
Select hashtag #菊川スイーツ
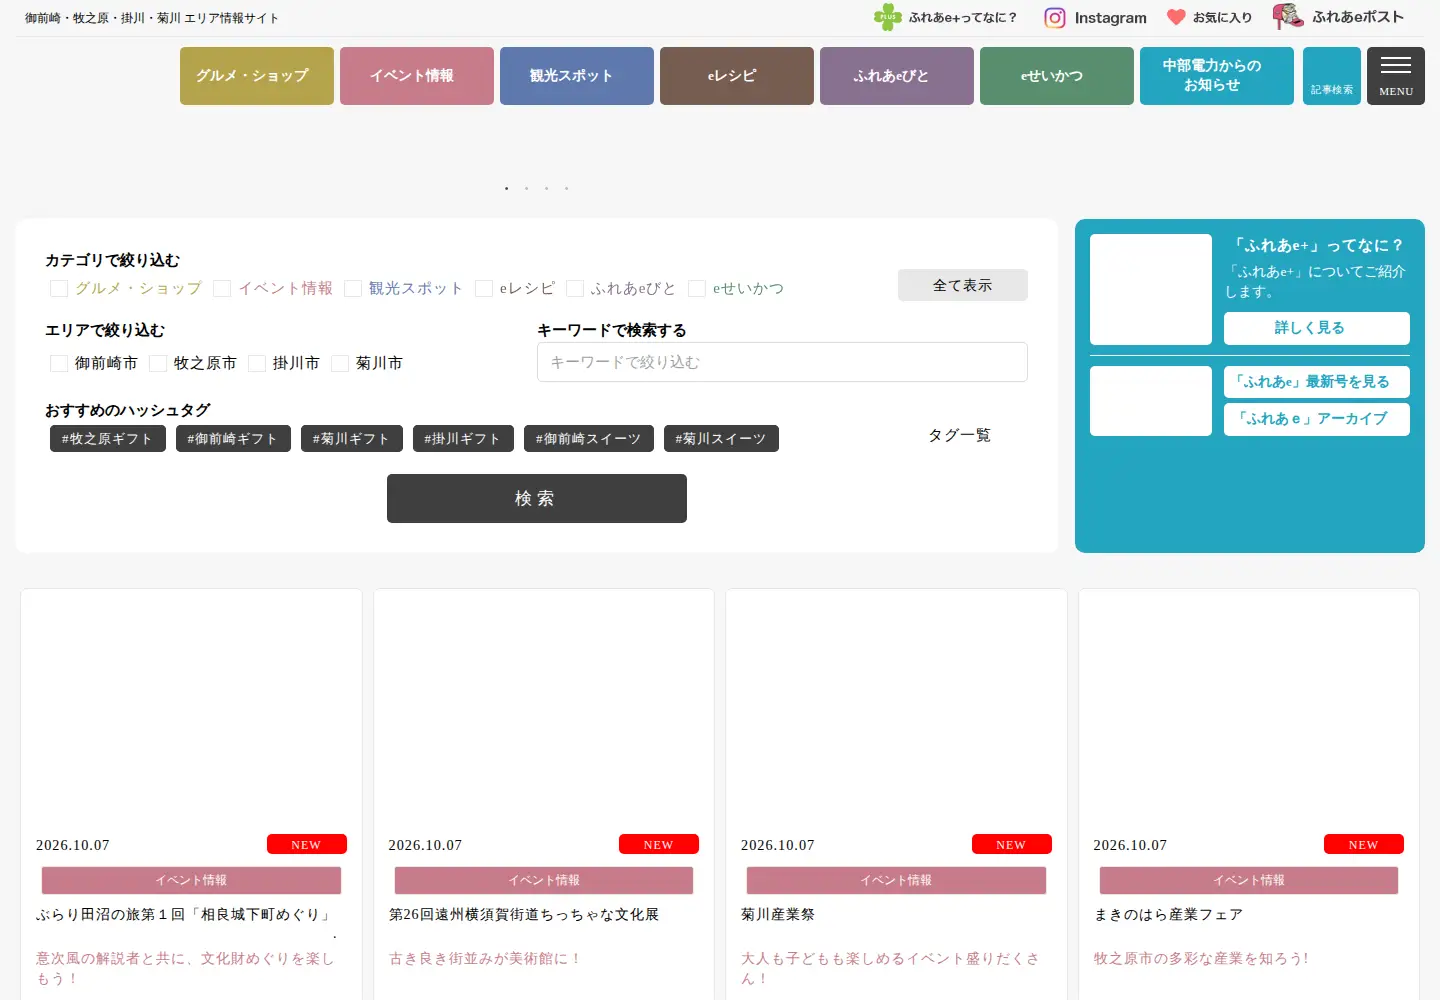pyautogui.click(x=721, y=439)
